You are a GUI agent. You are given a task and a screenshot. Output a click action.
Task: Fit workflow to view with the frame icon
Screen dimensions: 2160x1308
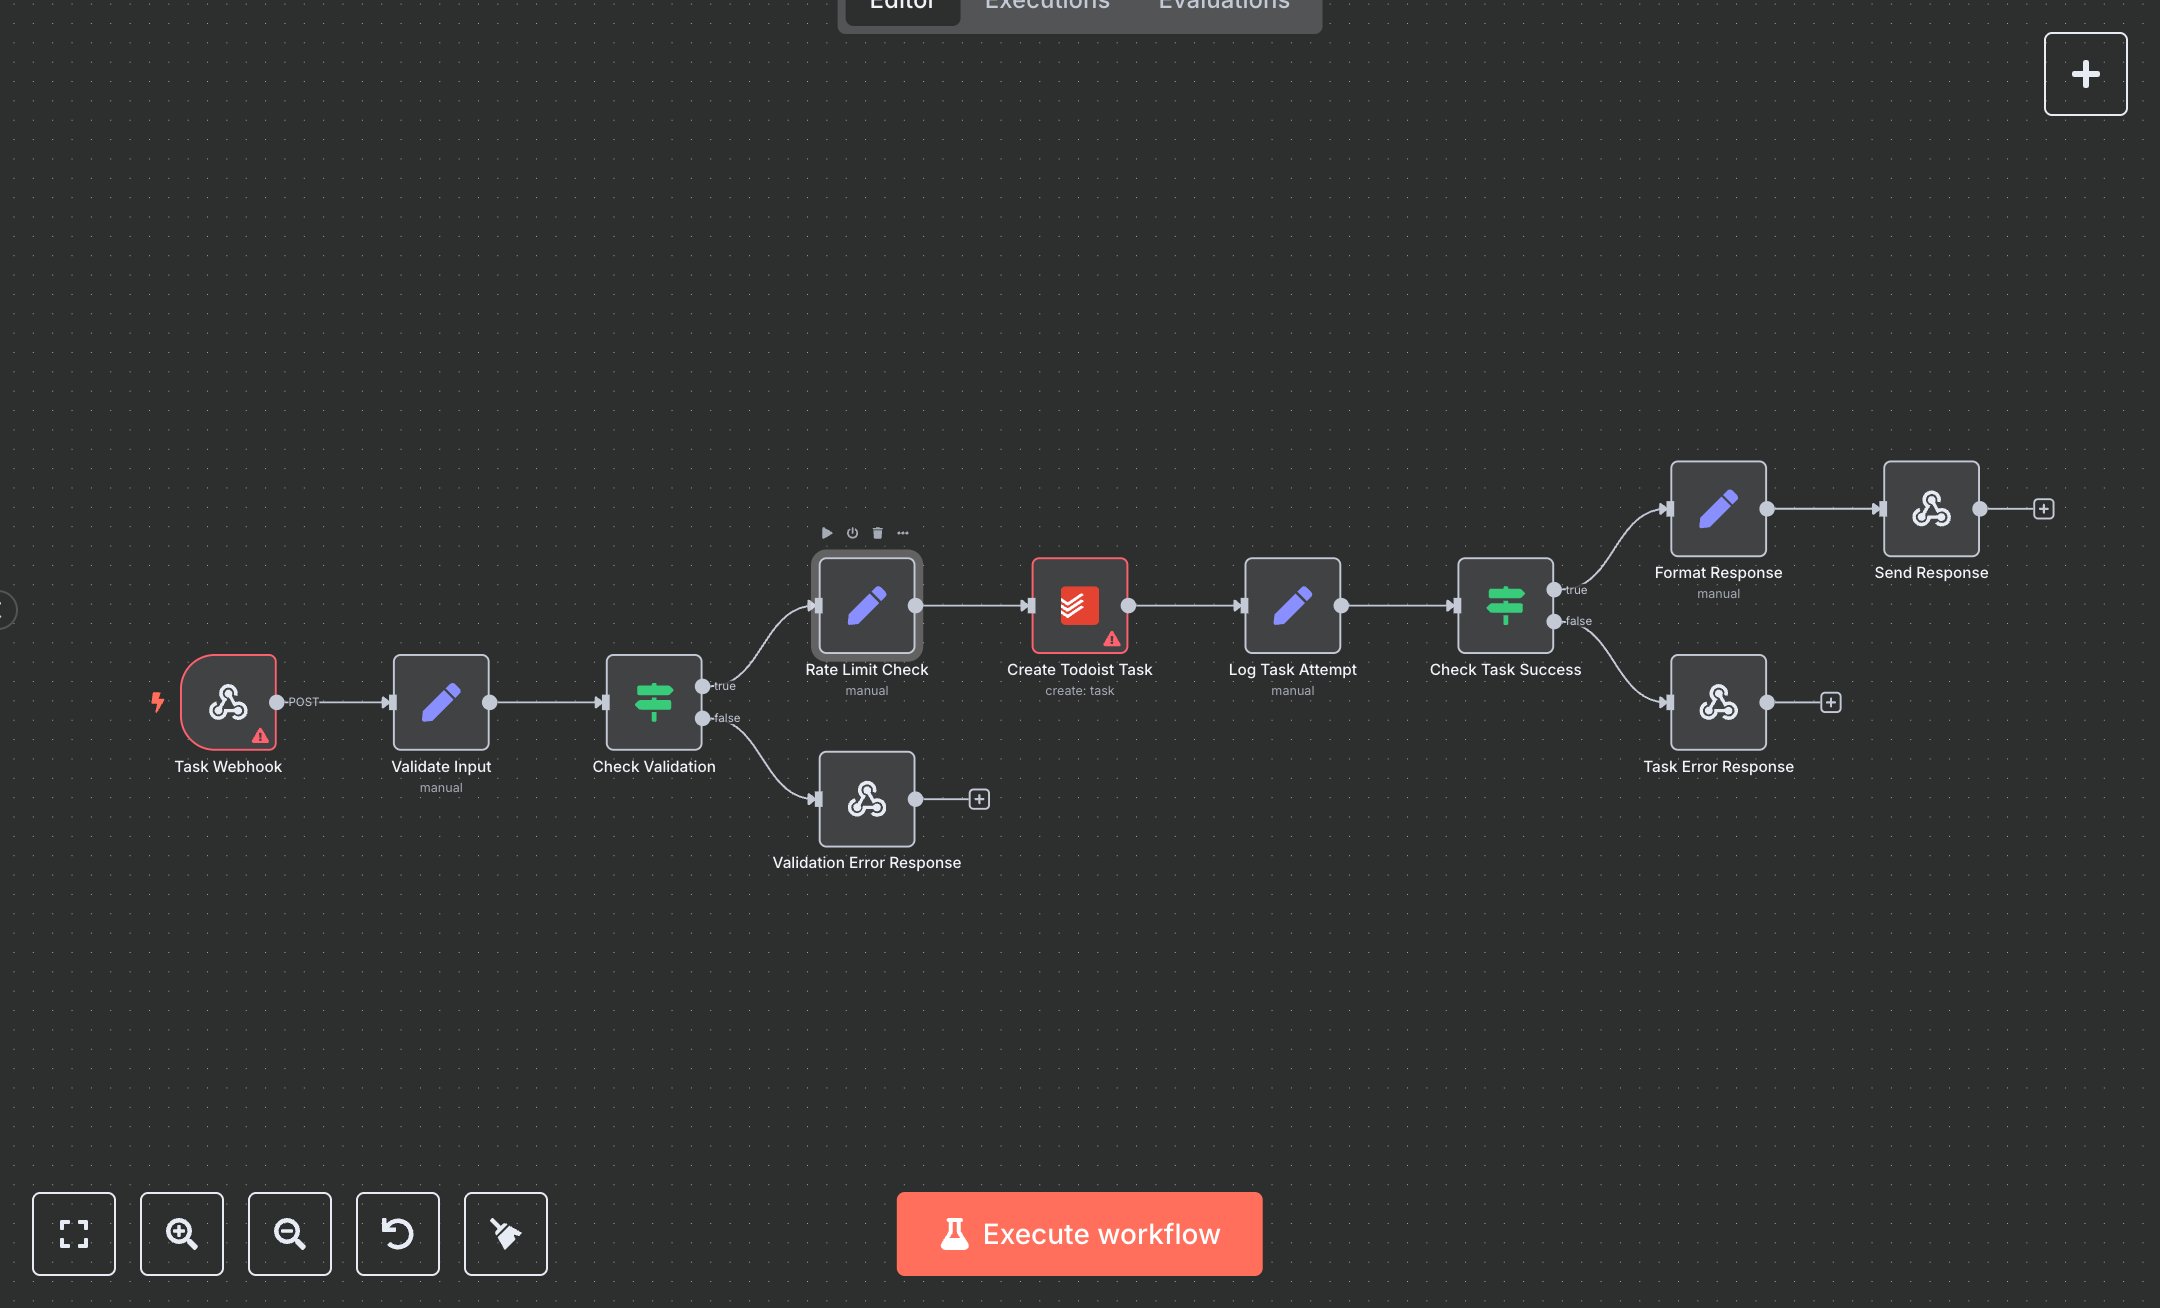(x=73, y=1234)
